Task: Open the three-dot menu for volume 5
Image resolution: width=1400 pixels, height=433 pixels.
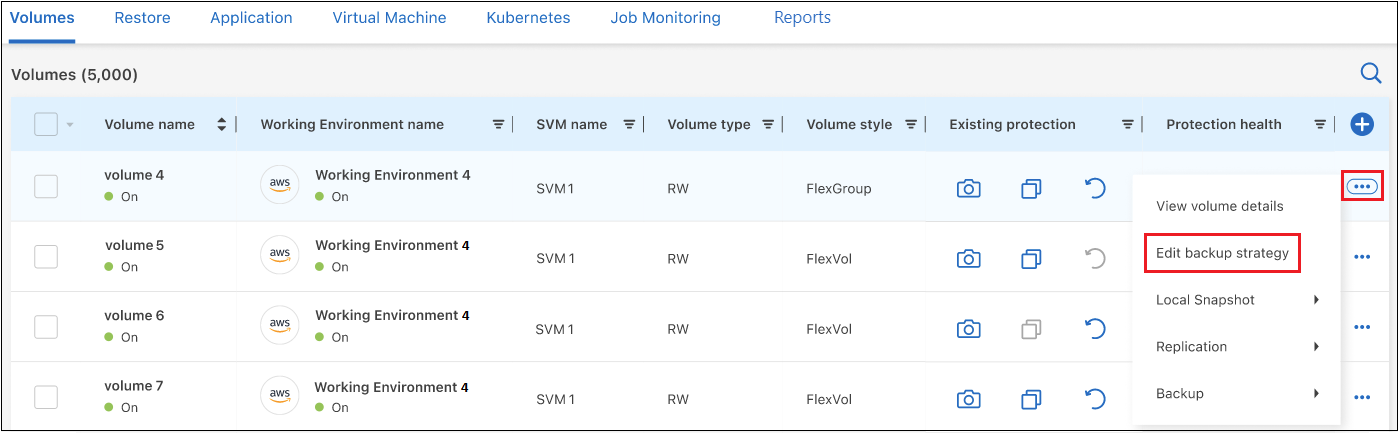Action: click(1361, 257)
